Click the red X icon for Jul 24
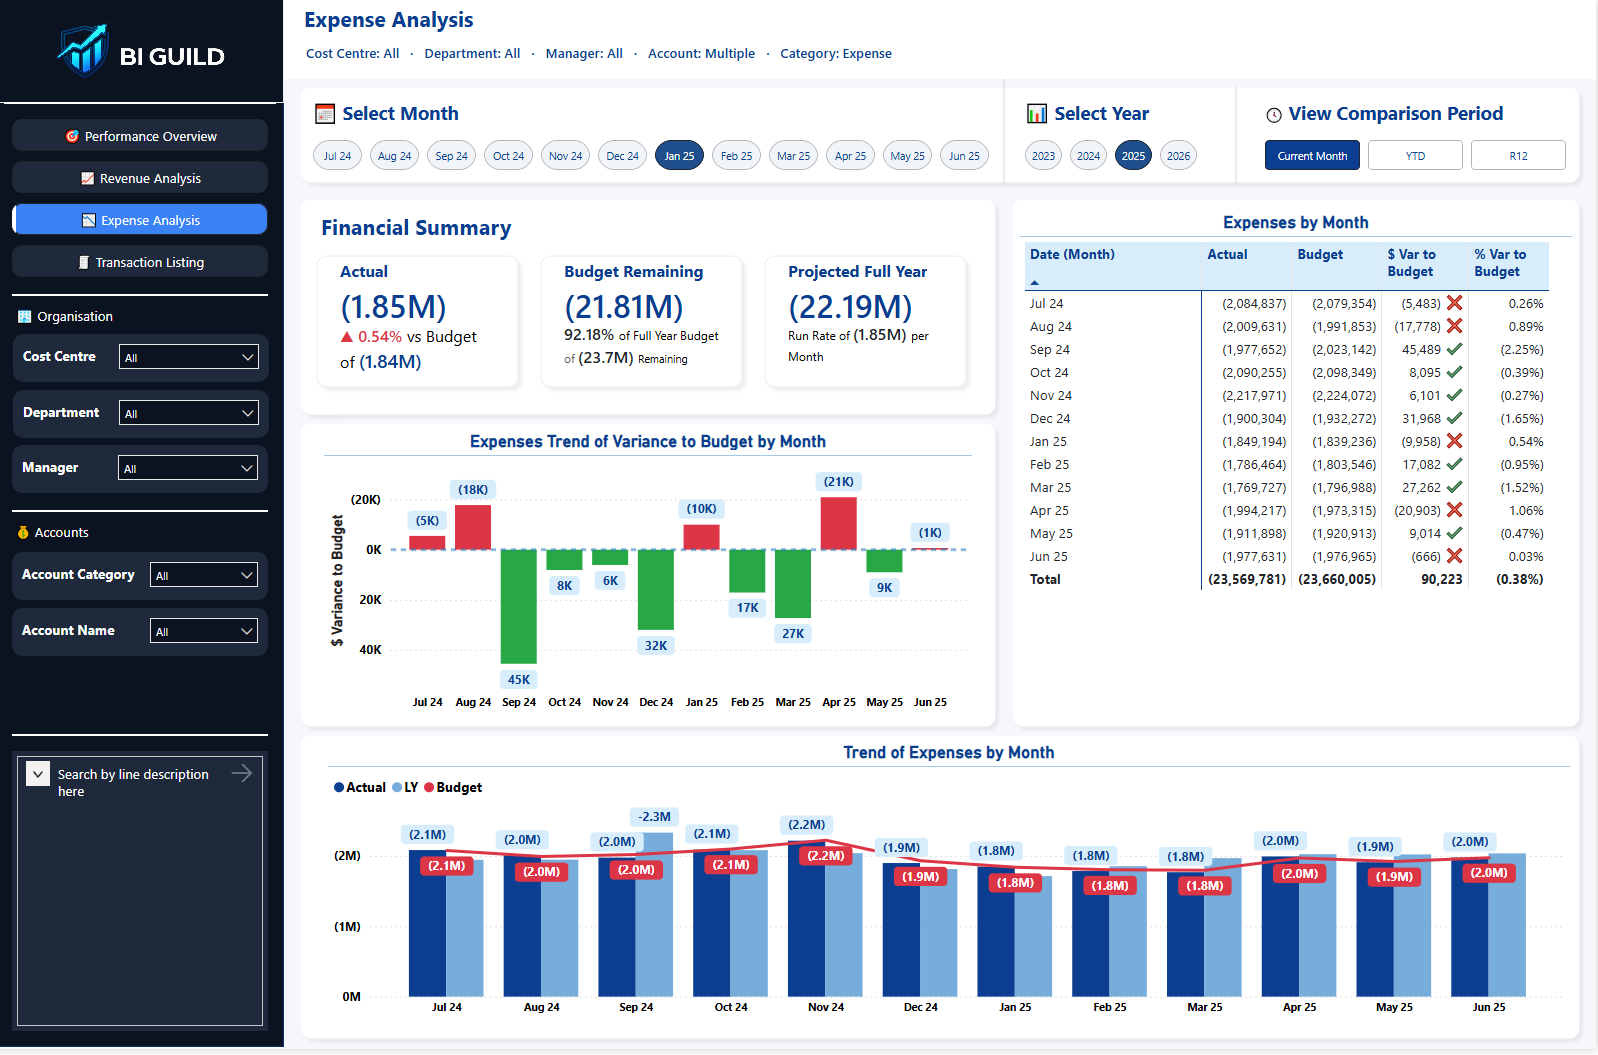Image resolution: width=1598 pixels, height=1055 pixels. pyautogui.click(x=1455, y=303)
